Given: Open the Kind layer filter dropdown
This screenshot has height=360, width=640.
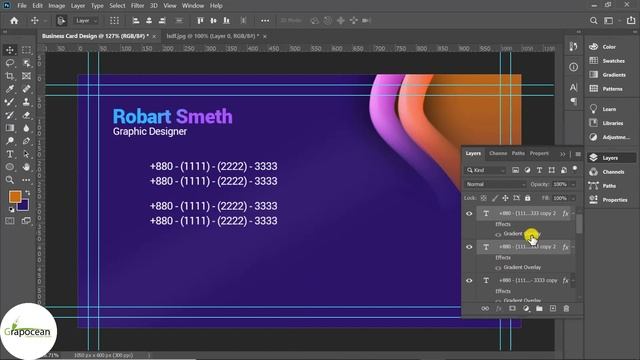Looking at the screenshot, I should 486,170.
